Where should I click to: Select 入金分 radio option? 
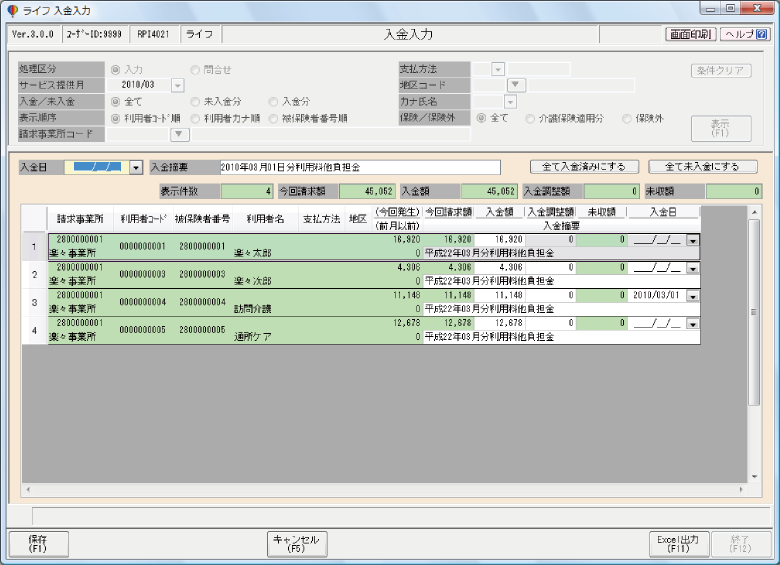click(x=273, y=101)
